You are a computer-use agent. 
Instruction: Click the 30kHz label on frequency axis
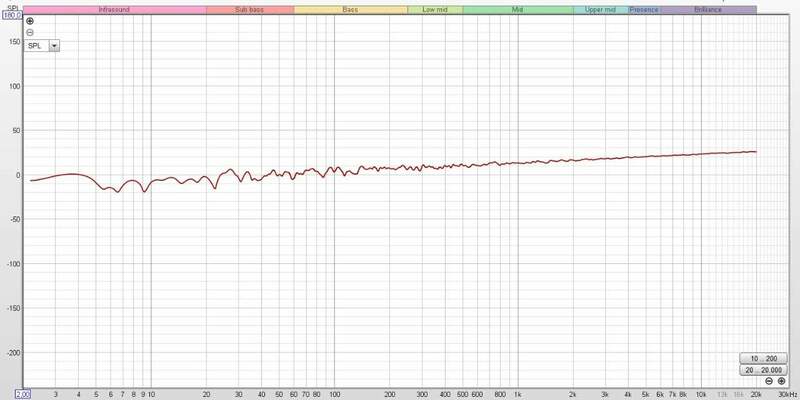[785, 394]
